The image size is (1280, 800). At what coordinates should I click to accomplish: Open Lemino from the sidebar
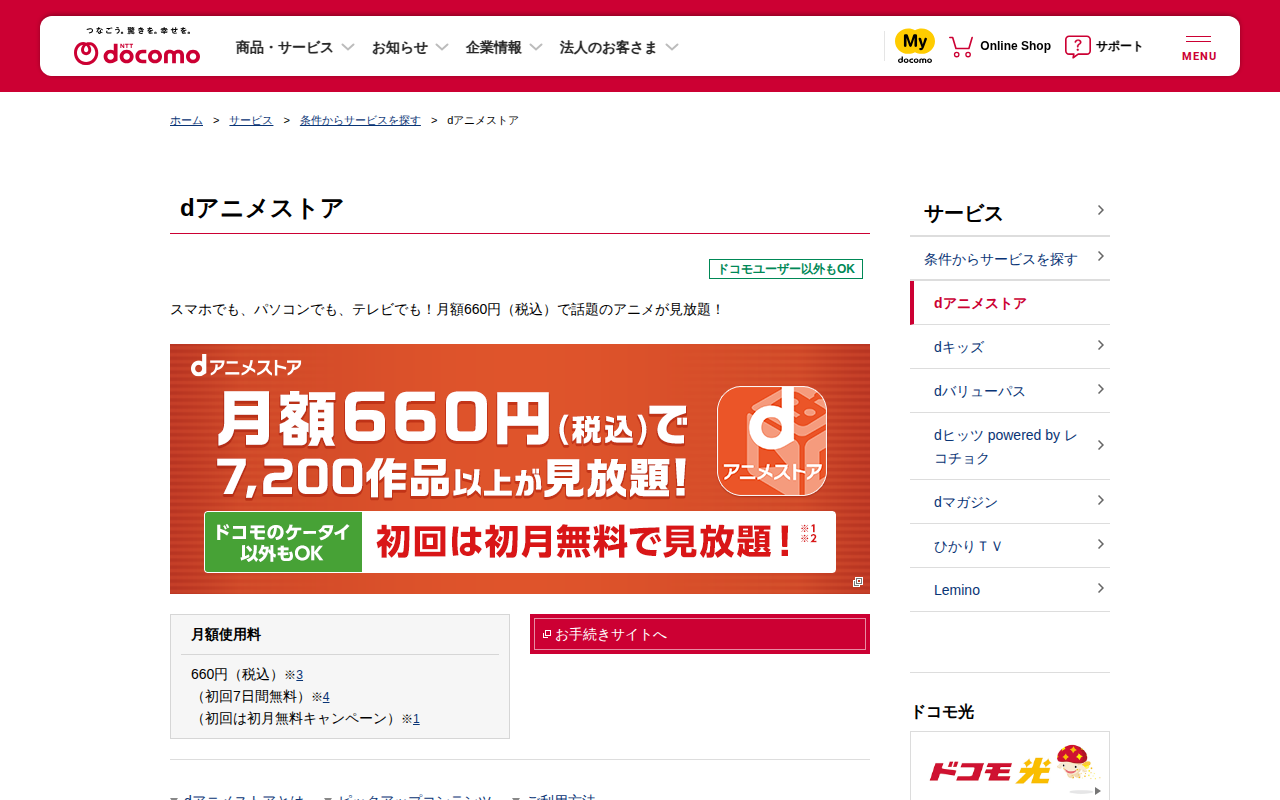(x=1010, y=590)
